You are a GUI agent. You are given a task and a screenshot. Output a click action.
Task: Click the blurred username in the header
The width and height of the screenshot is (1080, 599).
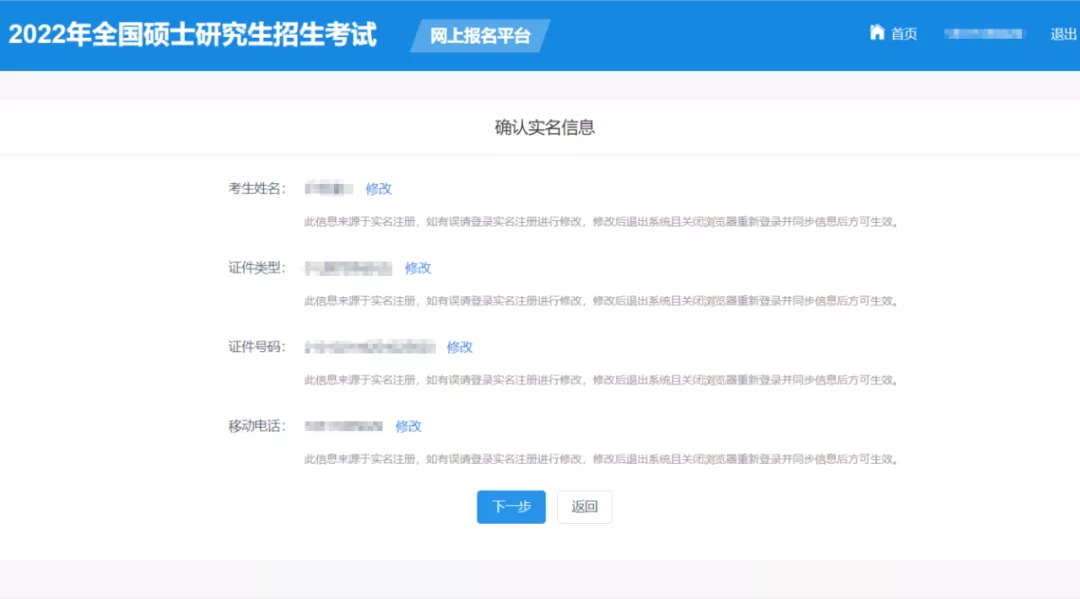(x=982, y=33)
